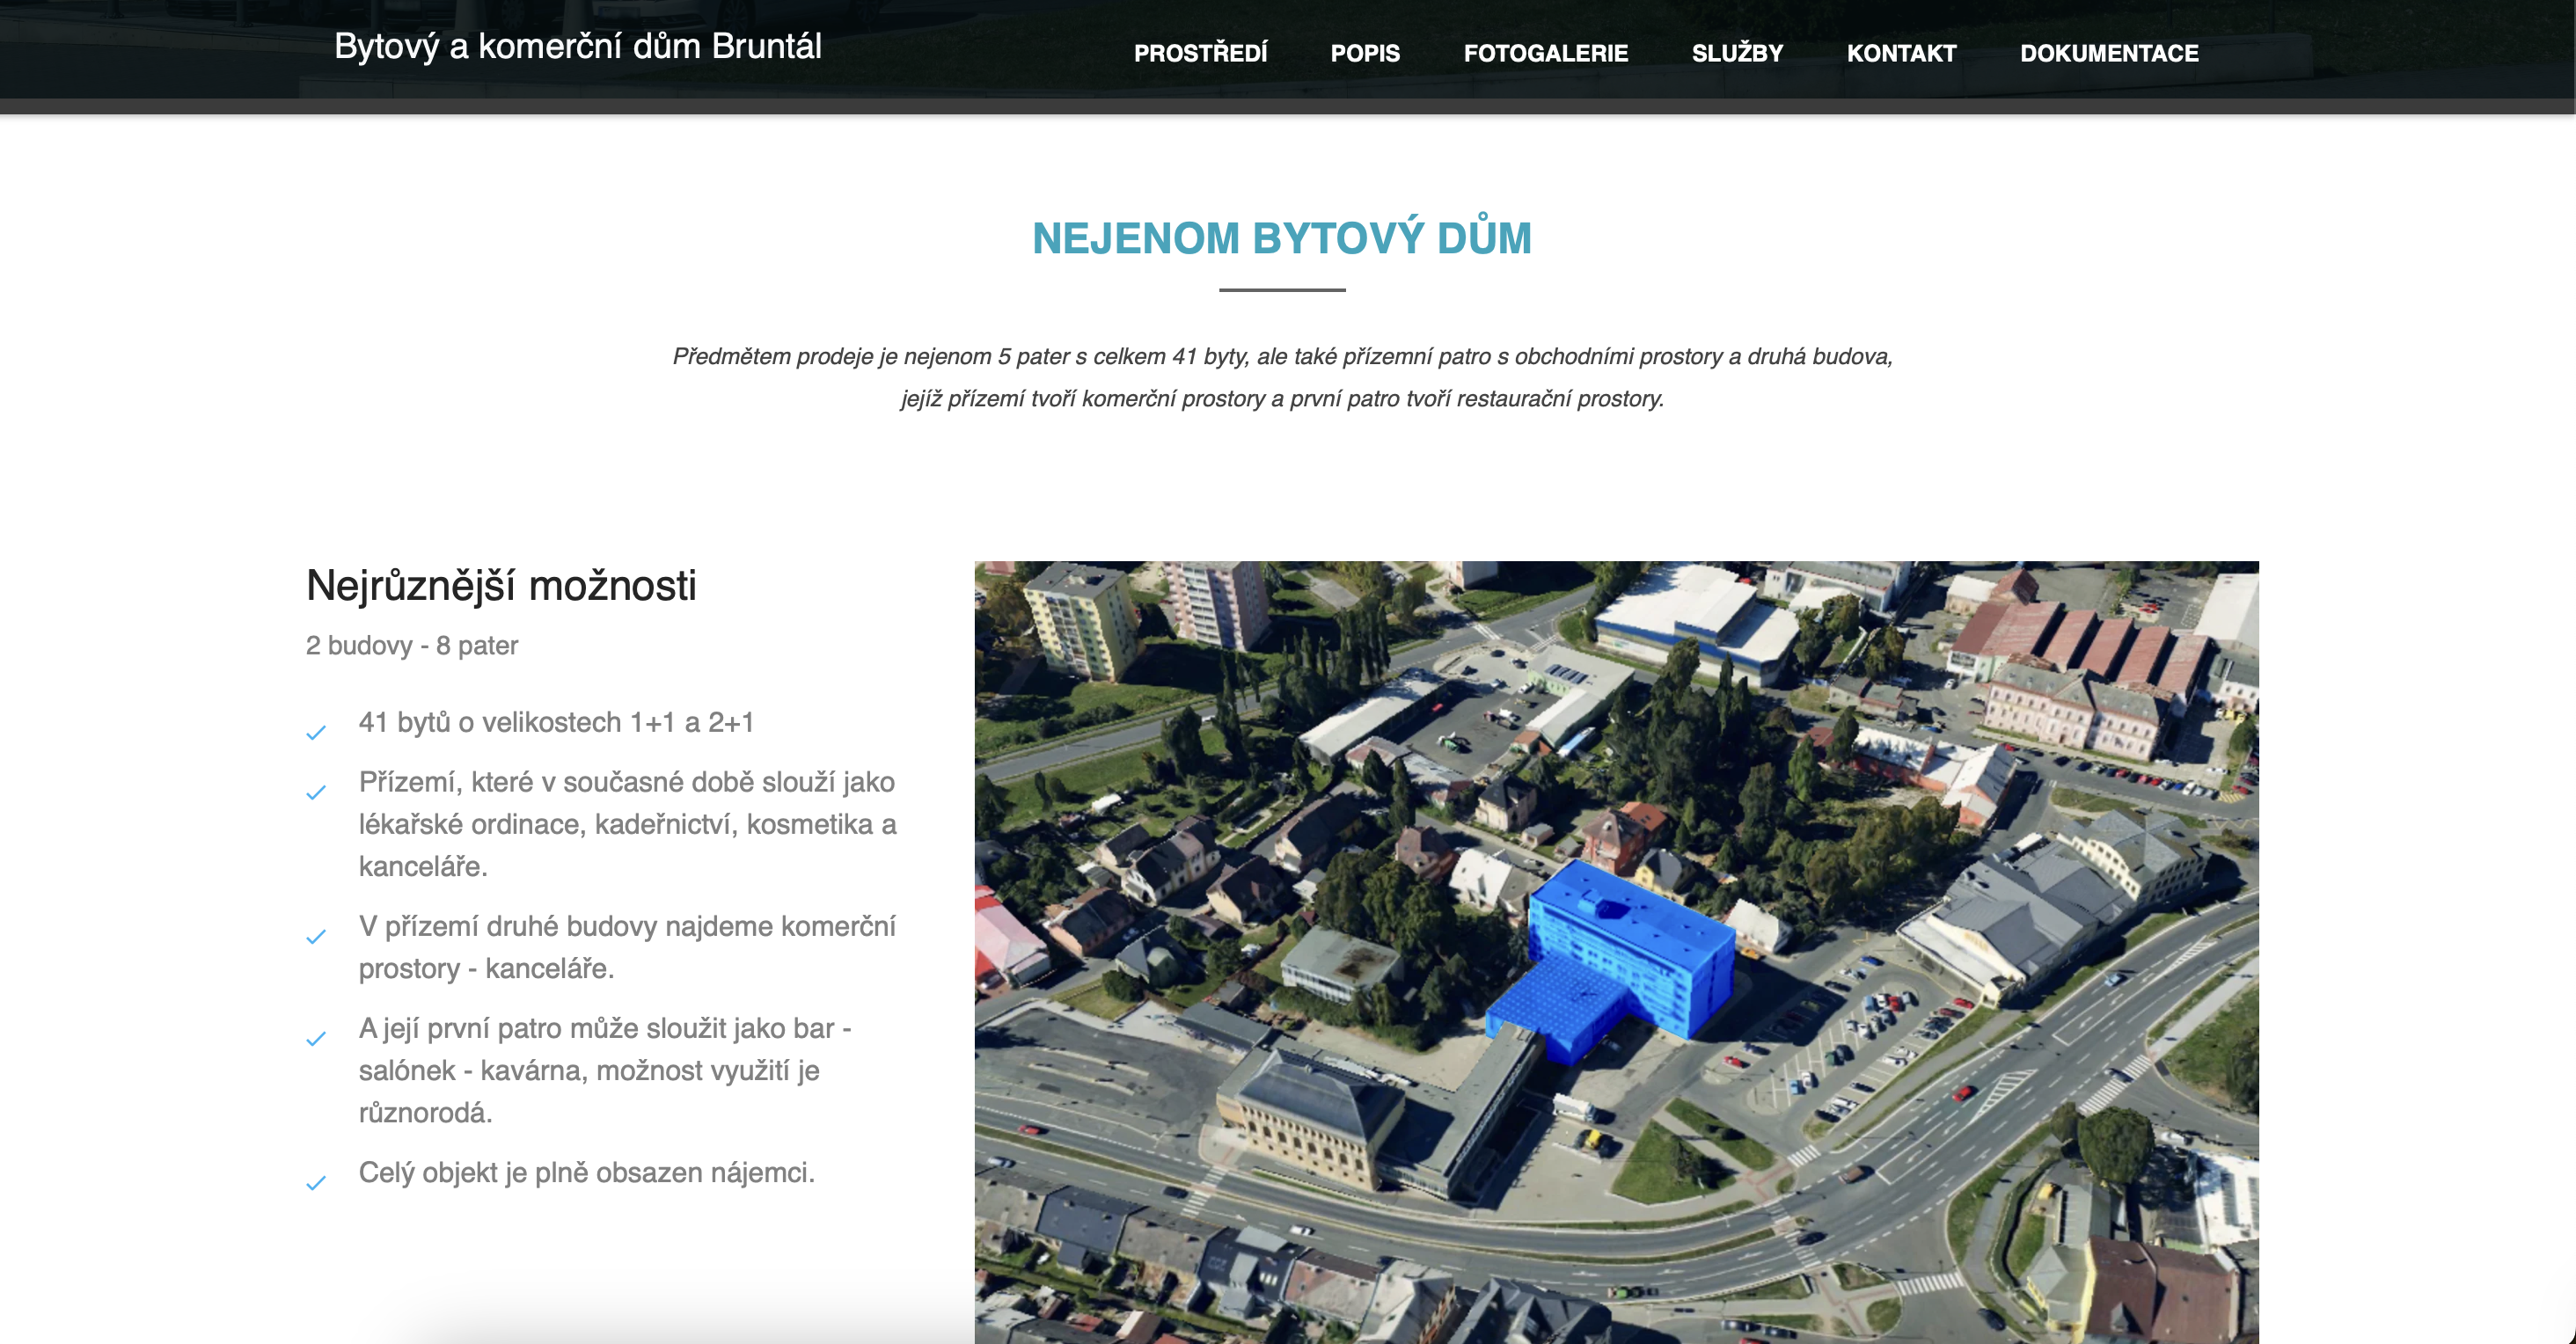Open the KONTAKT page link
This screenshot has width=2576, height=1344.
click(1901, 53)
